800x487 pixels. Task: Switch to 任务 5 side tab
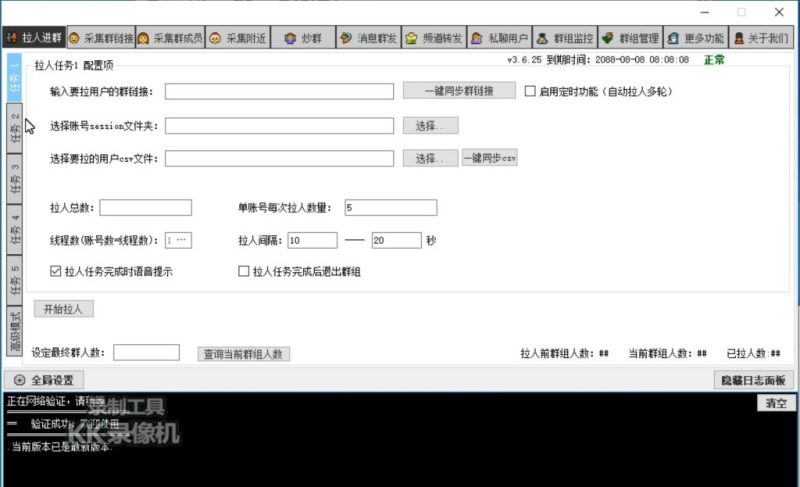14,280
